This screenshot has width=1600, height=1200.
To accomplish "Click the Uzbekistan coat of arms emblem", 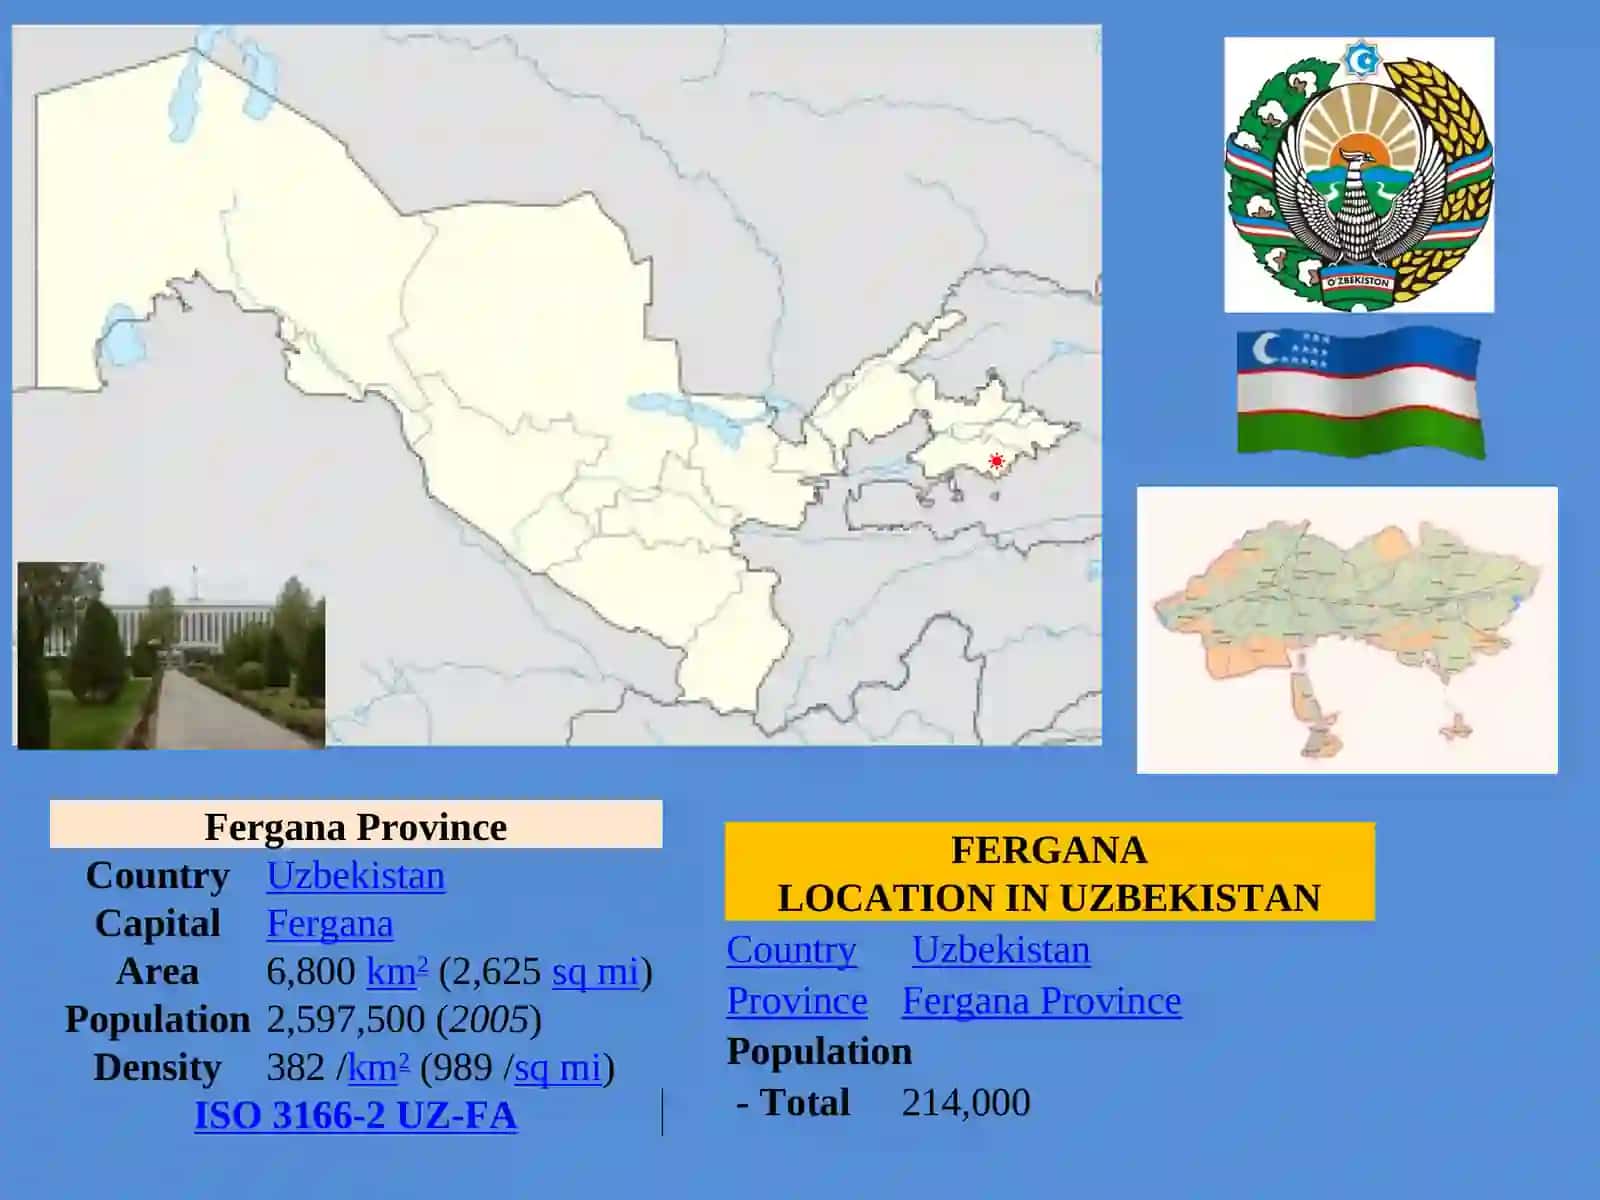I will (1359, 175).
